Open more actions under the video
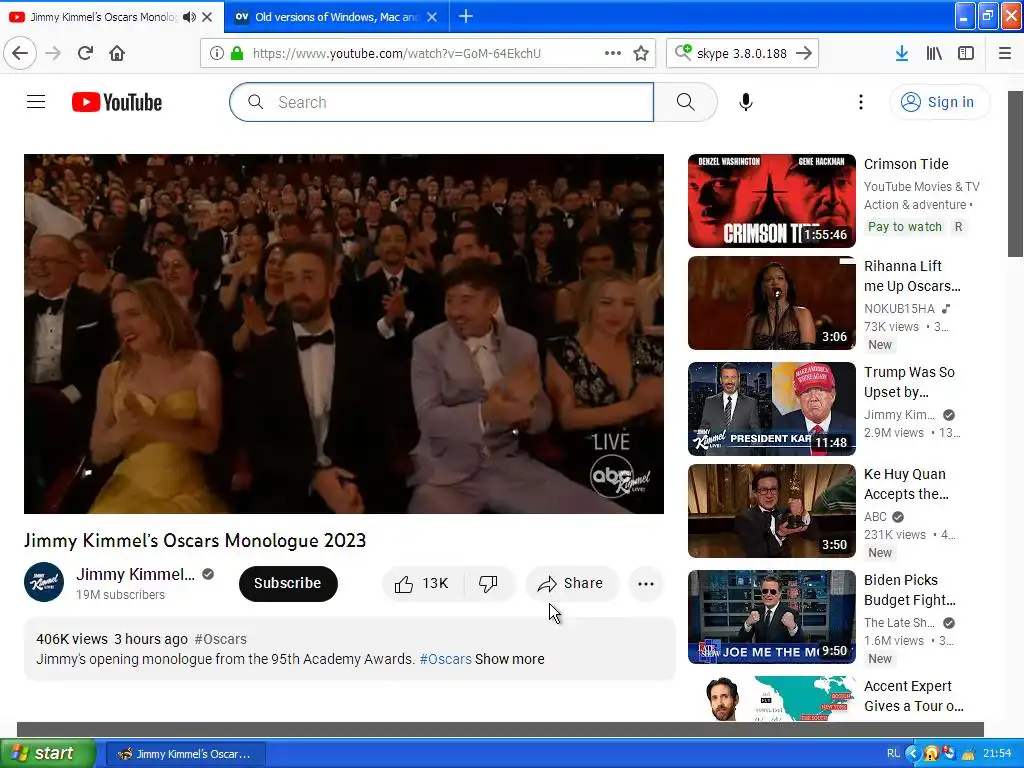The image size is (1024, 768). pyautogui.click(x=646, y=583)
